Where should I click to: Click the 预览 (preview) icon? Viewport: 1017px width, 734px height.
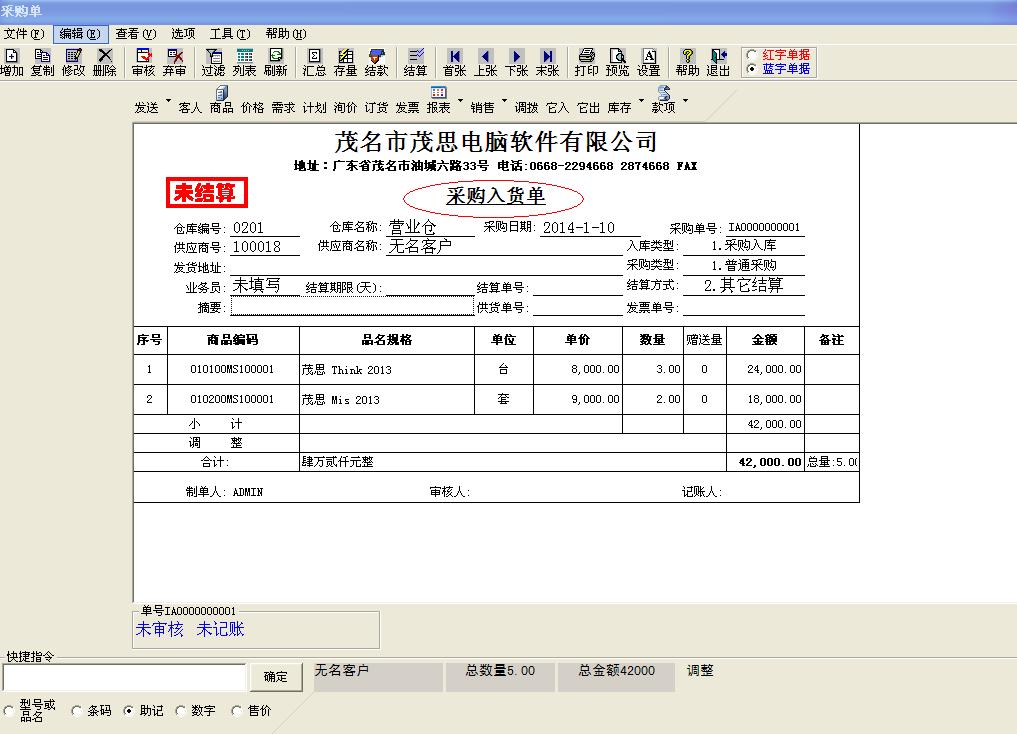[617, 62]
